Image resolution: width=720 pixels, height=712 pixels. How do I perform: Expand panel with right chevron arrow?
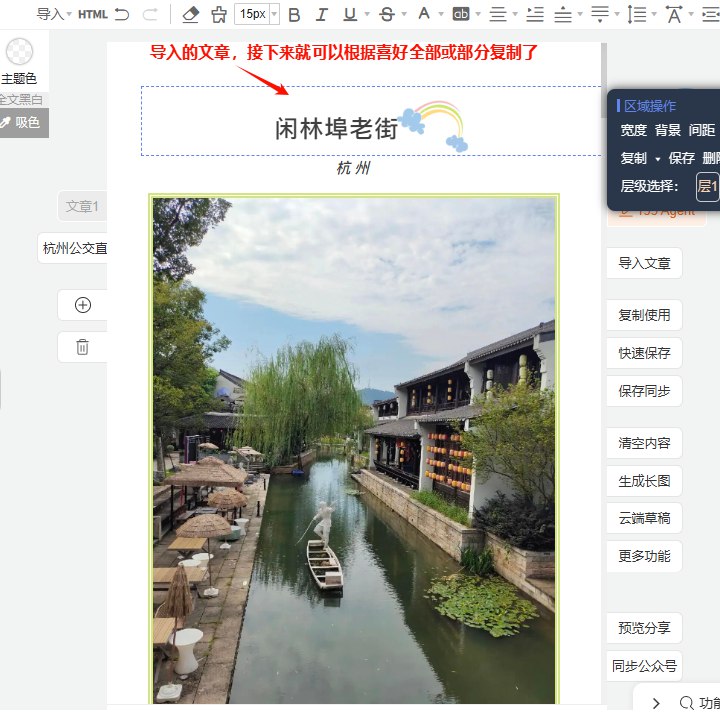[656, 703]
